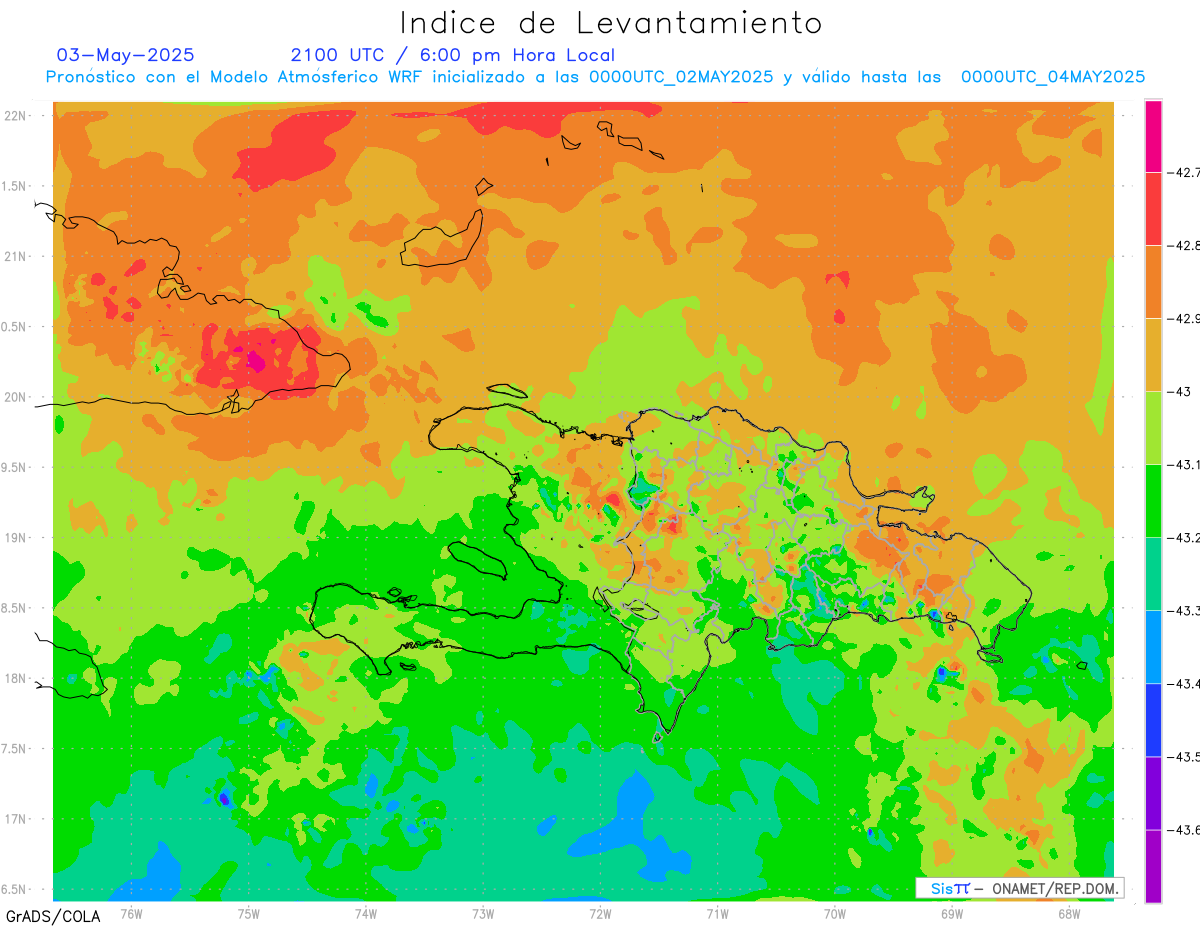Click the '74W' longitude axis label

366,913
